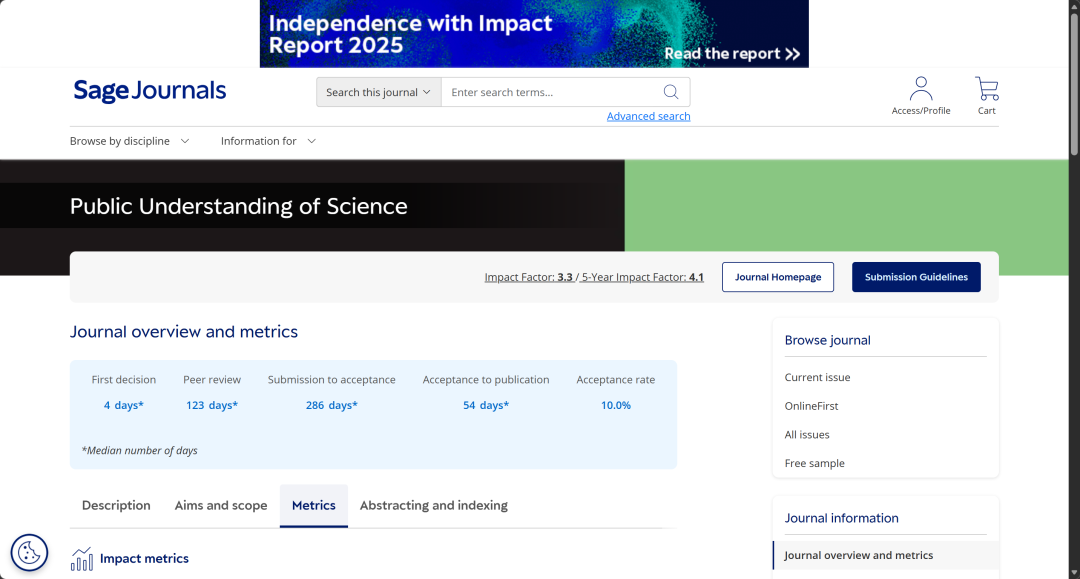
Task: Select Journal overview and metrics sidebar item
Action: [x=886, y=555]
